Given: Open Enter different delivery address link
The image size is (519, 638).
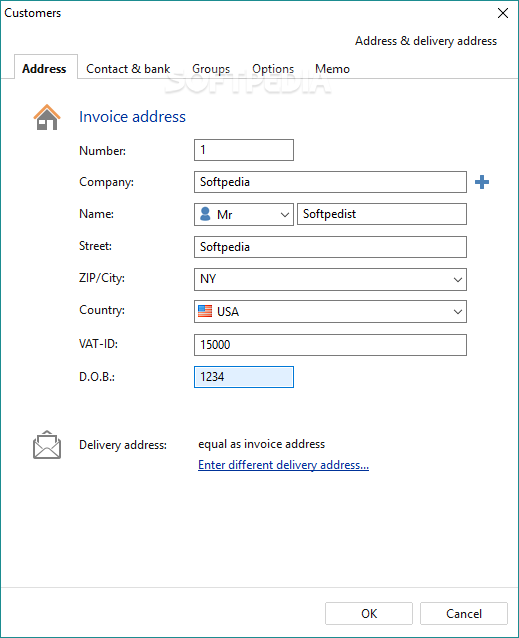Looking at the screenshot, I should 283,465.
